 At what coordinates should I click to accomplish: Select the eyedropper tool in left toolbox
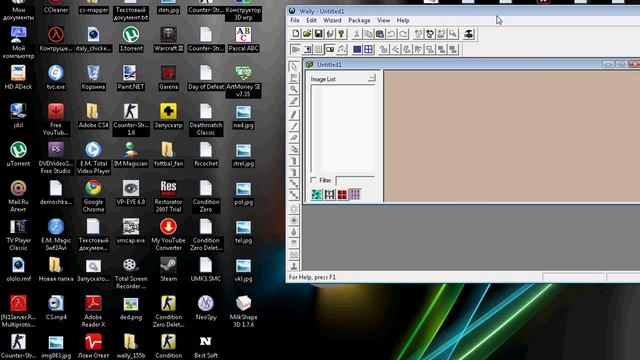(x=294, y=101)
